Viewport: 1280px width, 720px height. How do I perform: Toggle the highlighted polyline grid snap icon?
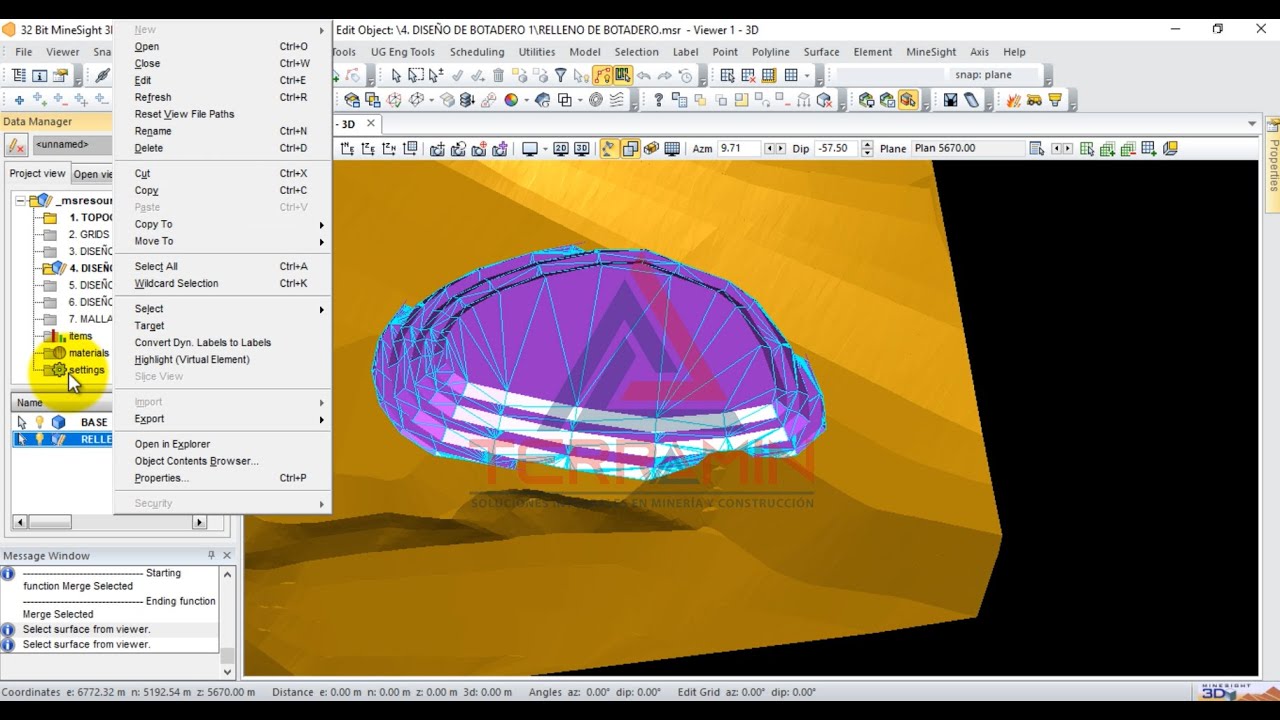pyautogui.click(x=622, y=75)
